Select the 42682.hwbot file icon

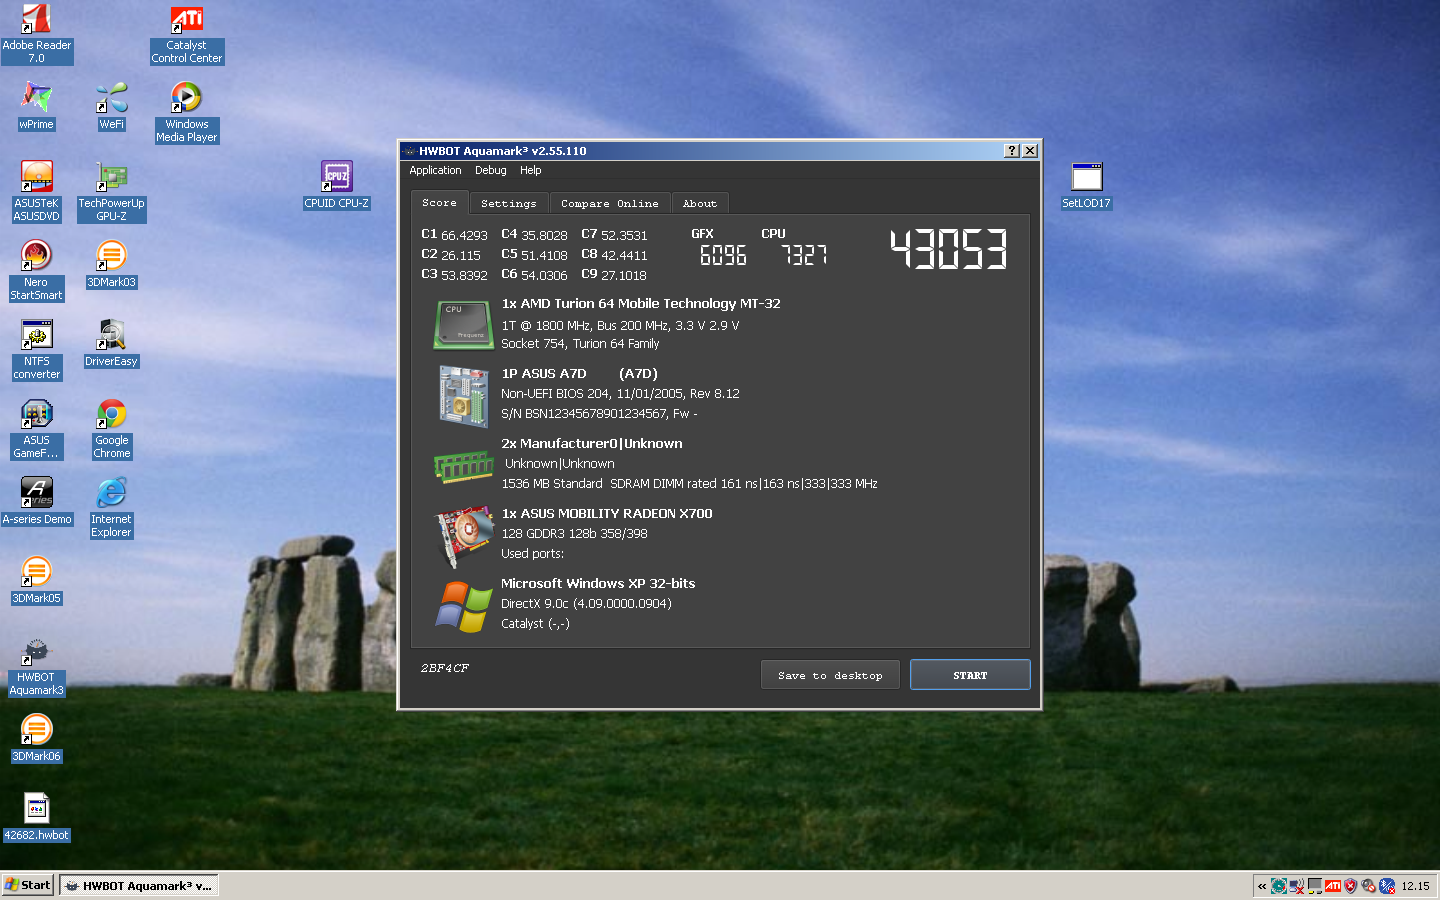tap(37, 817)
